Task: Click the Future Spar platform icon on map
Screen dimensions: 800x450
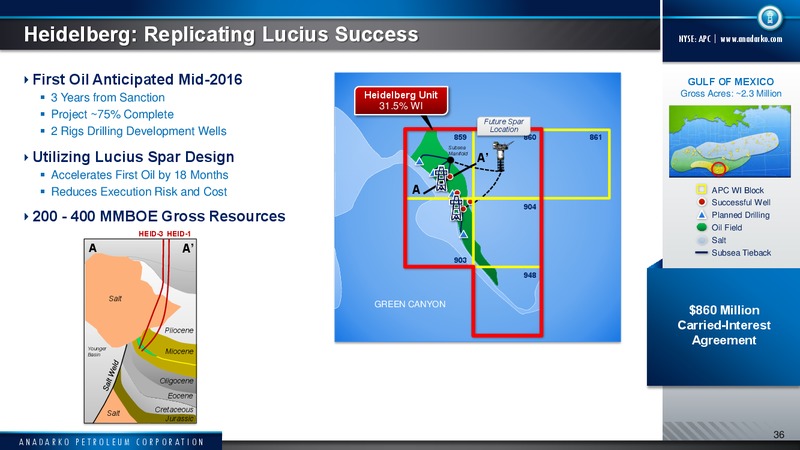Action: click(x=502, y=156)
